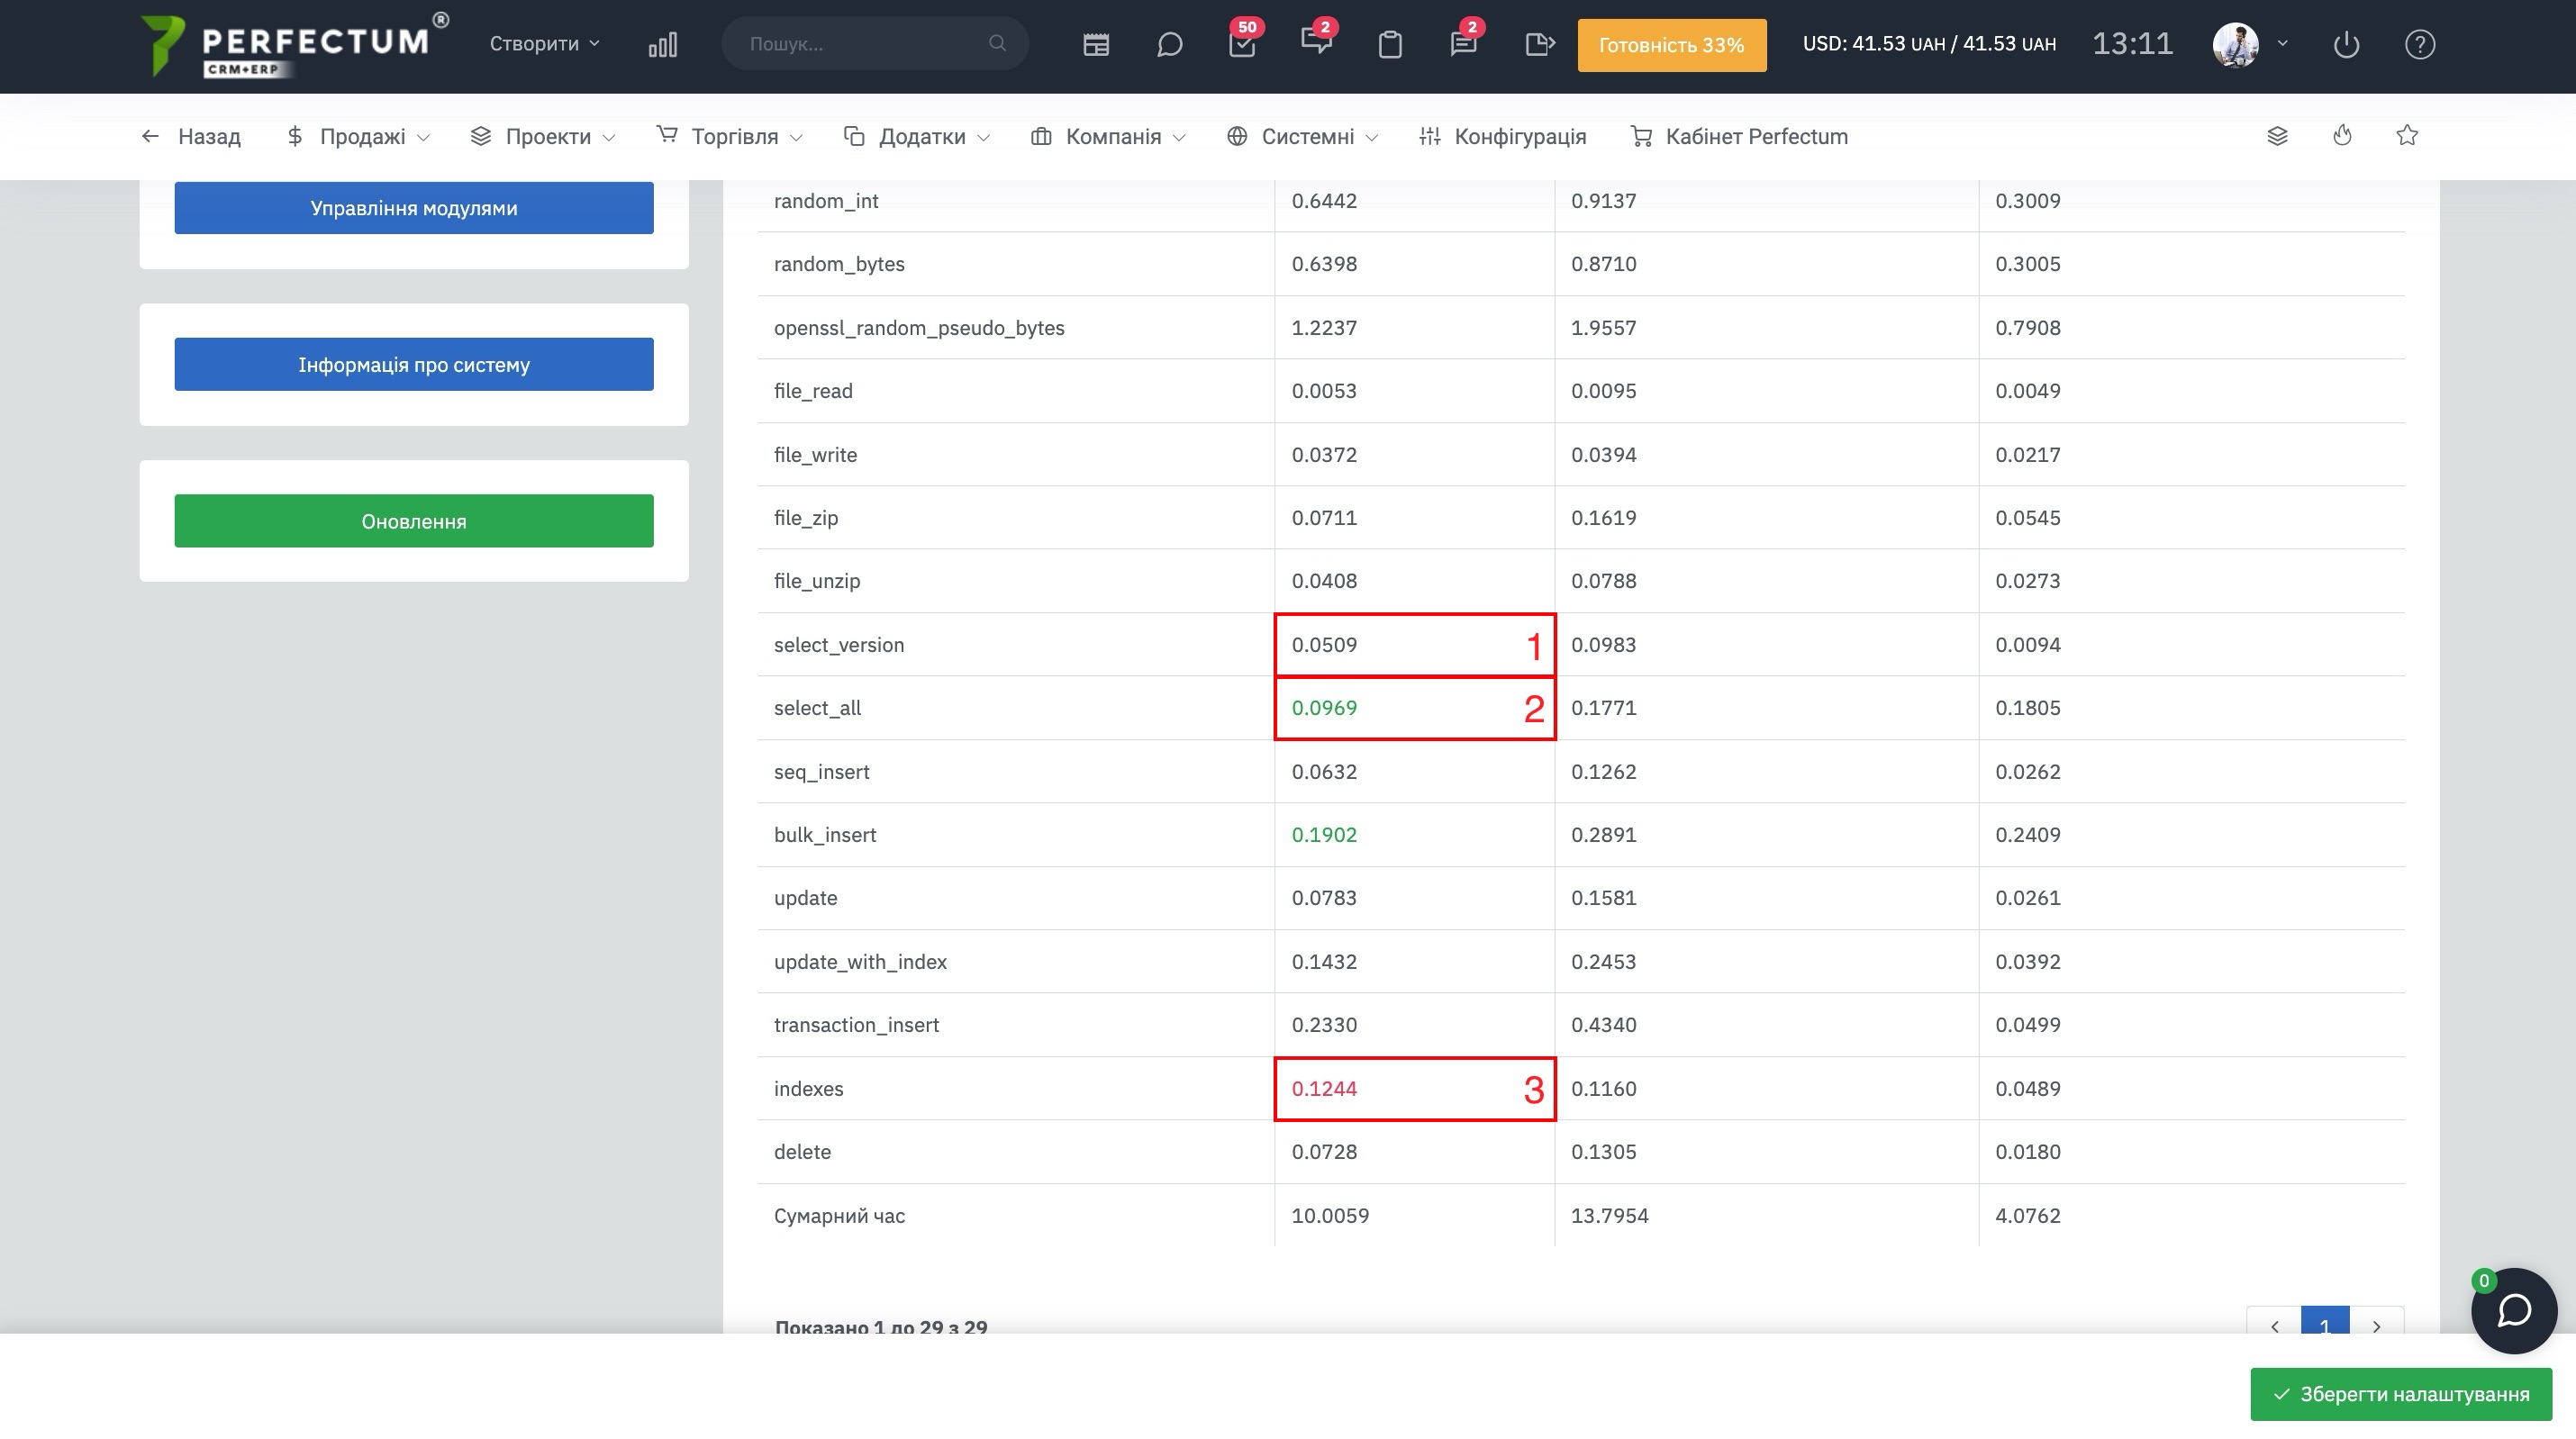Click the favorites star icon
The width and height of the screenshot is (2576, 1439).
pyautogui.click(x=2407, y=136)
